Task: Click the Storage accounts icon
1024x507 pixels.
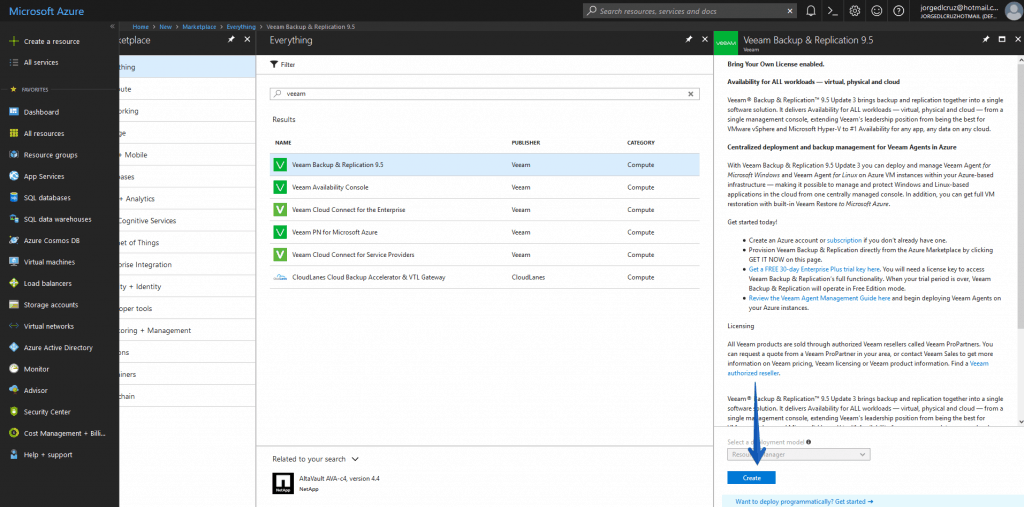Action: tap(13, 304)
